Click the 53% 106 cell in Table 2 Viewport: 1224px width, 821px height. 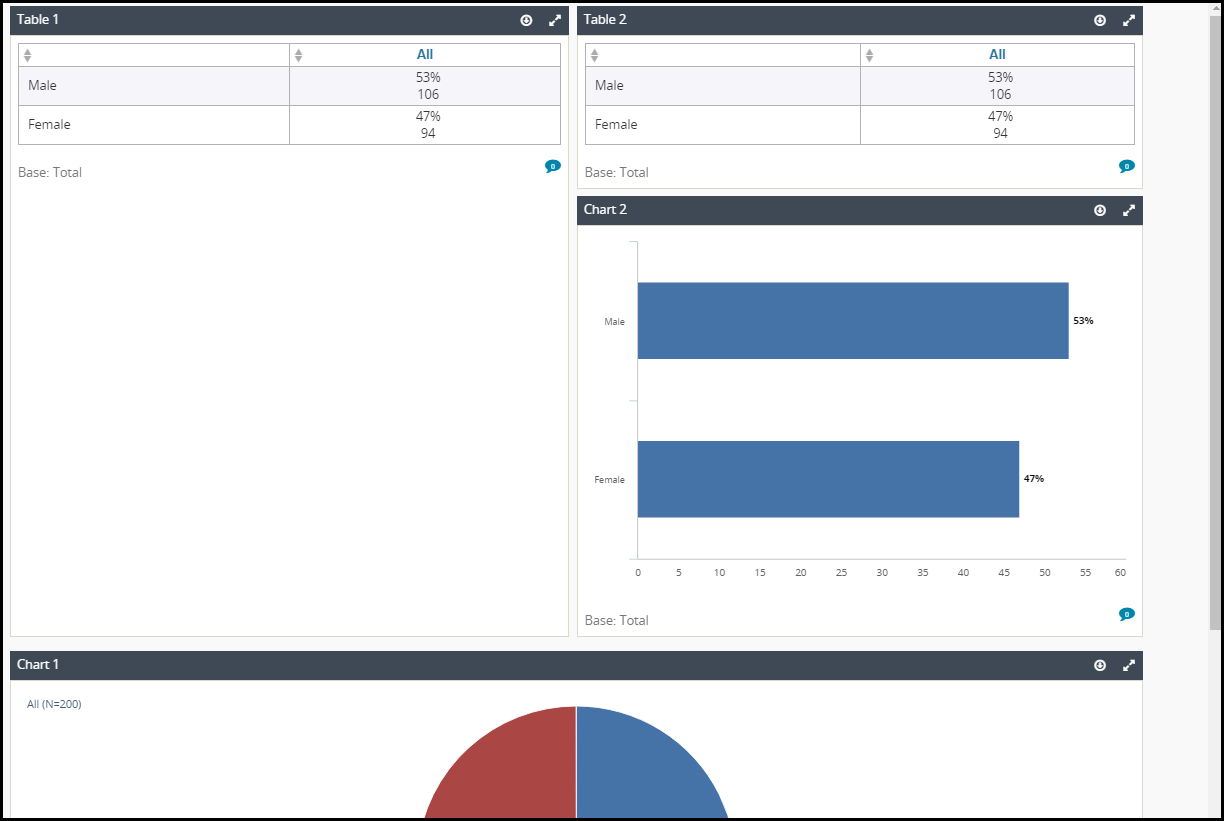pos(997,86)
